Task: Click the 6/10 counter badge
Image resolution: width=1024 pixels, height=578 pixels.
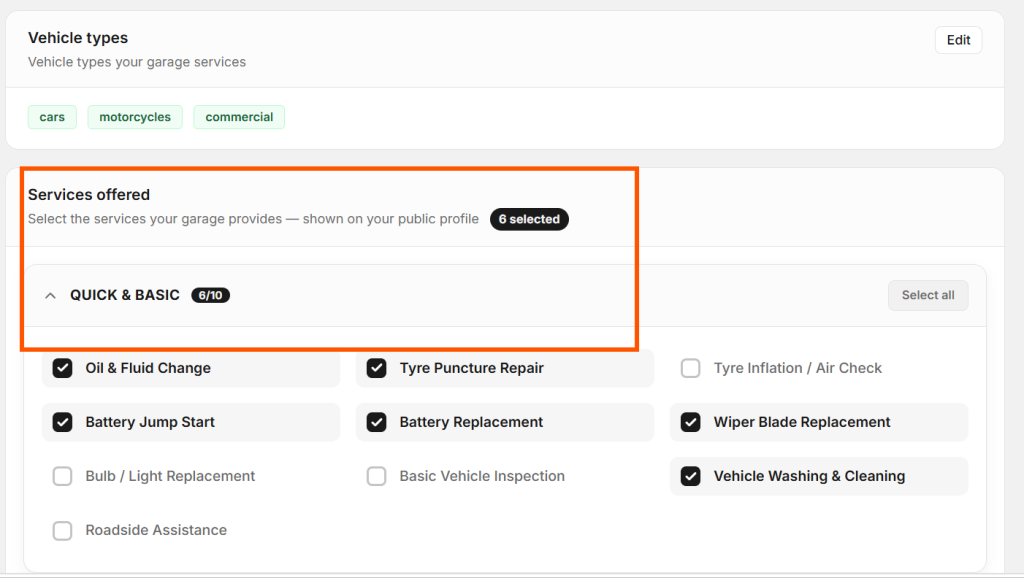Action: coord(210,295)
